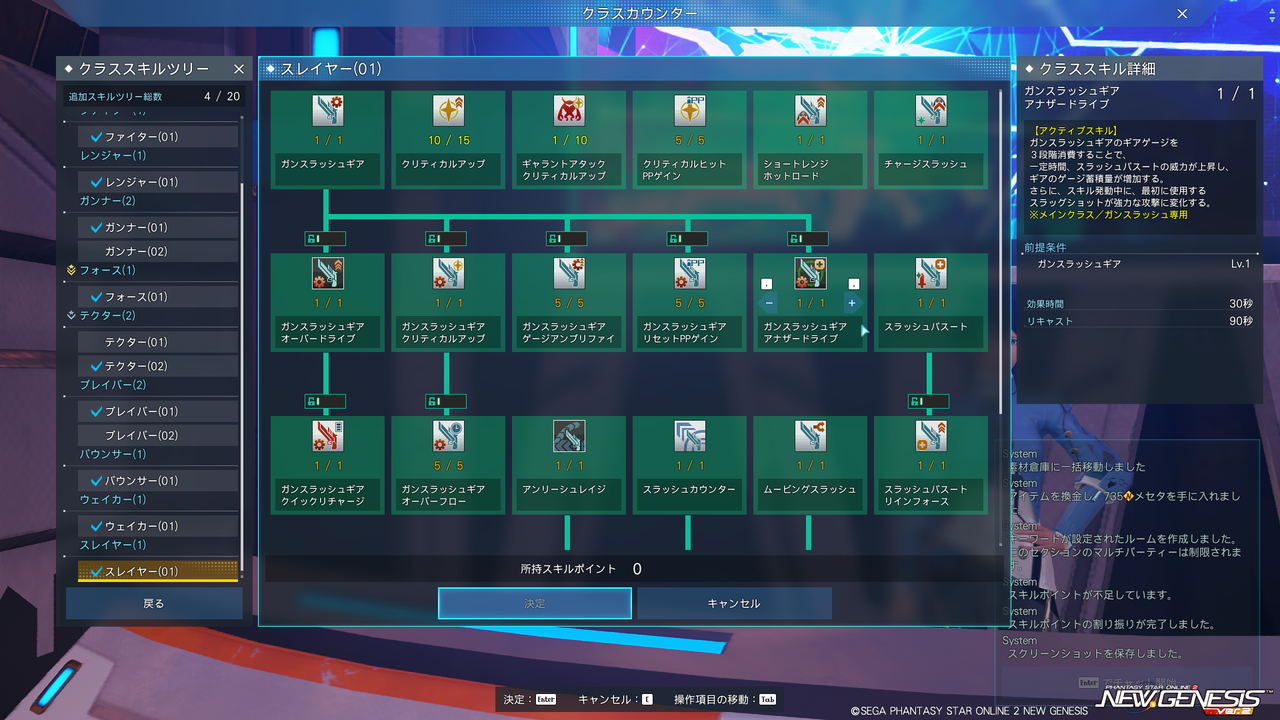This screenshot has width=1280, height=720.
Task: Click the 効果時間 30秒 row
Action: tap(1138, 304)
